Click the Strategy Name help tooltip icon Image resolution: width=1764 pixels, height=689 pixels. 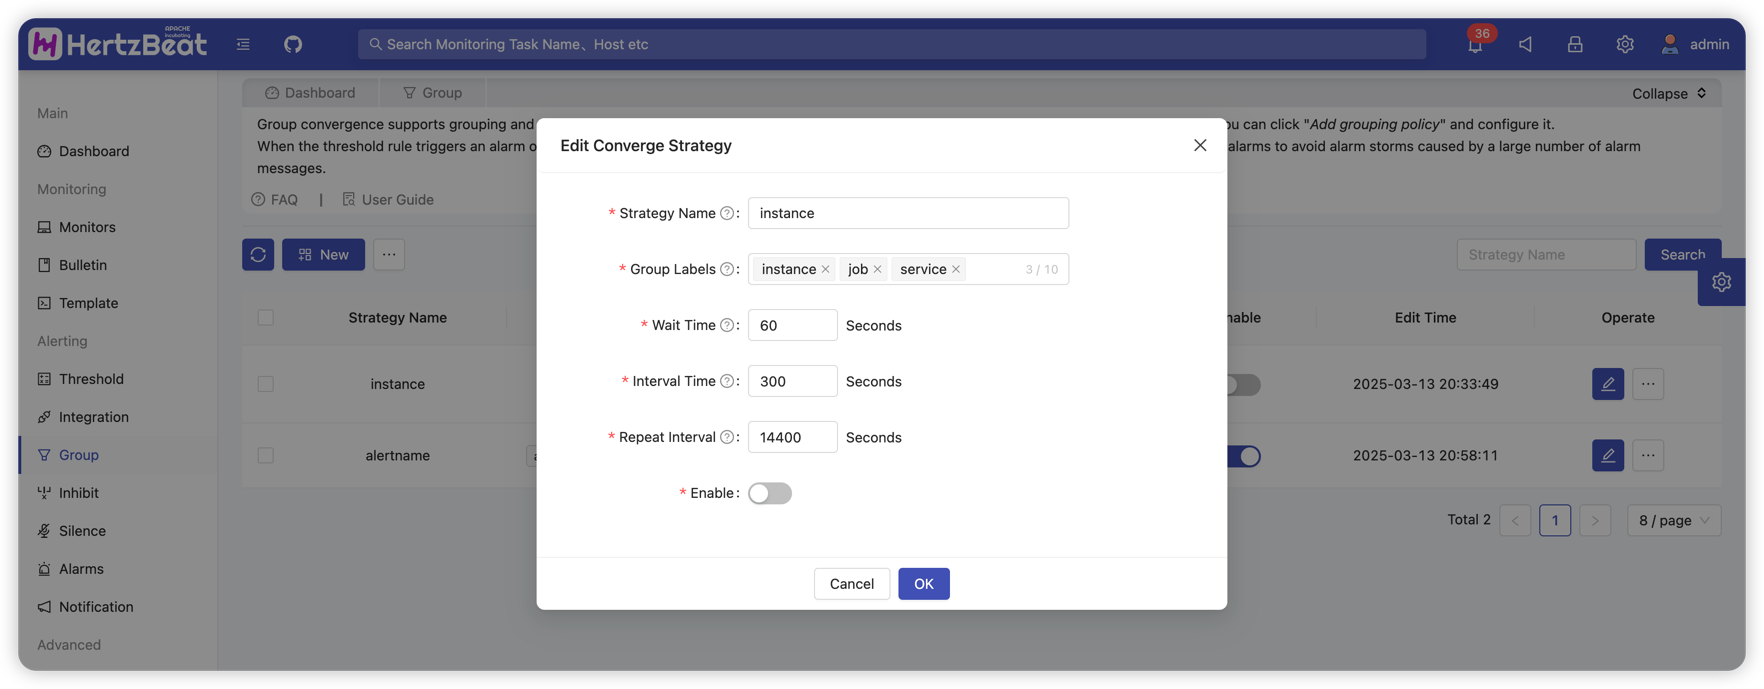[727, 213]
